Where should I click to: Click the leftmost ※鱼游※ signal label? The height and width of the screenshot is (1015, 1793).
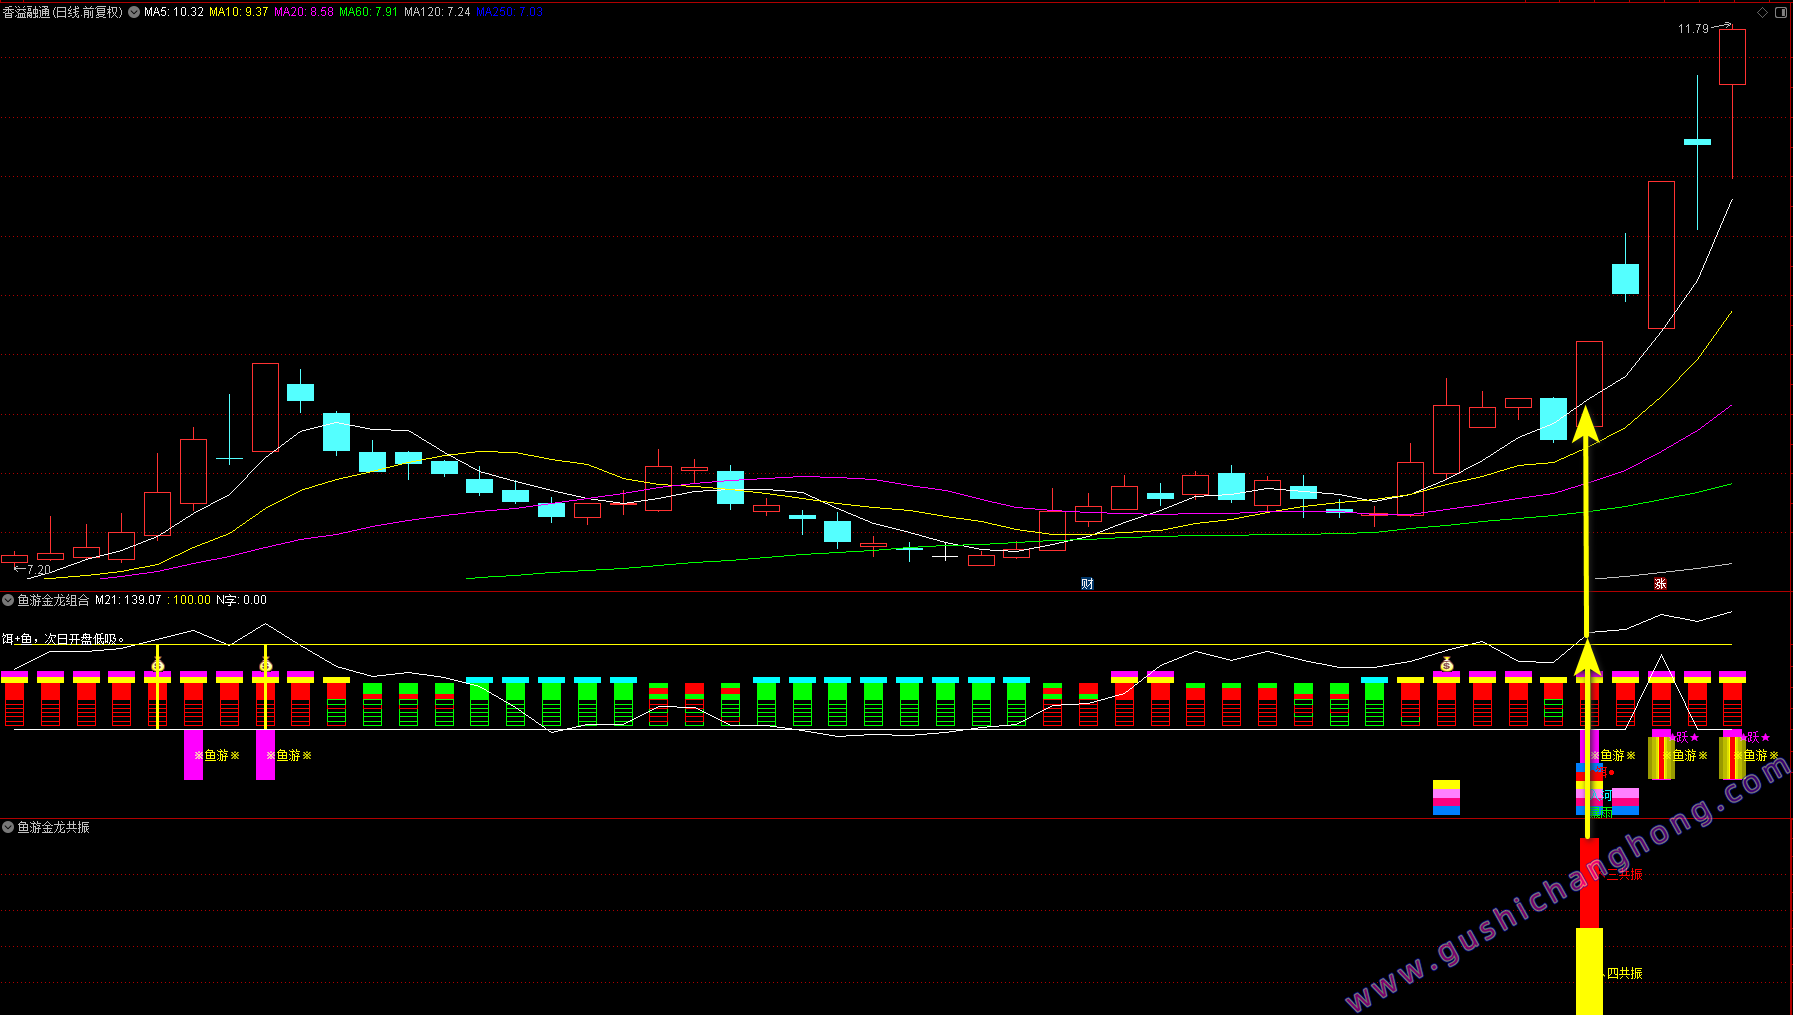[217, 755]
